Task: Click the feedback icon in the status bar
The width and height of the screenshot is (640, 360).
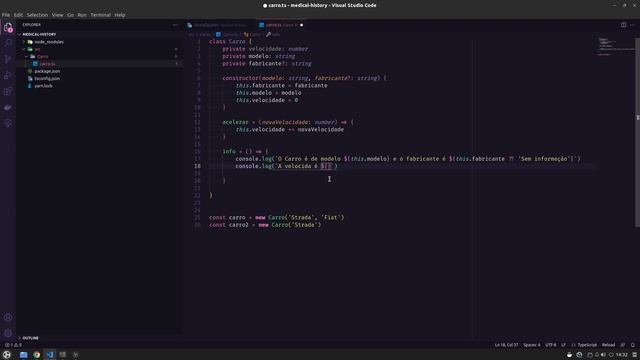Action: [x=623, y=345]
